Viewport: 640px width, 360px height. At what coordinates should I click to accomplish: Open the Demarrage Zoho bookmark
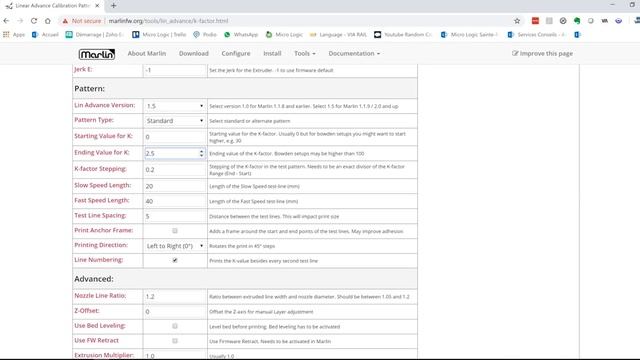click(x=94, y=35)
